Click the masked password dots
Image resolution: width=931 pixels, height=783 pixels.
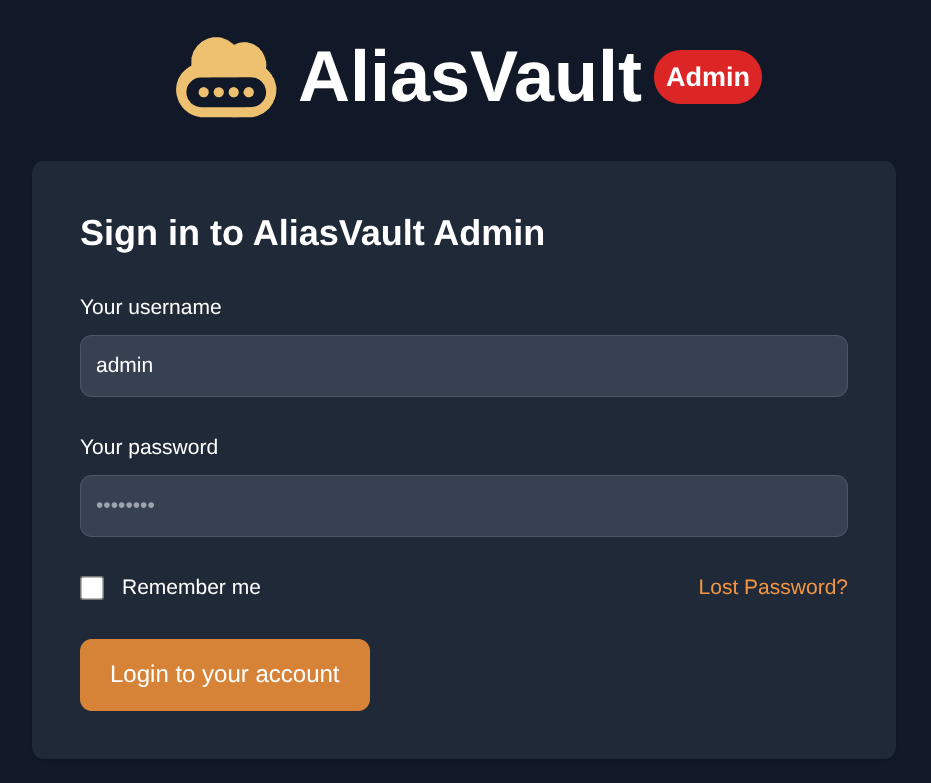click(125, 506)
